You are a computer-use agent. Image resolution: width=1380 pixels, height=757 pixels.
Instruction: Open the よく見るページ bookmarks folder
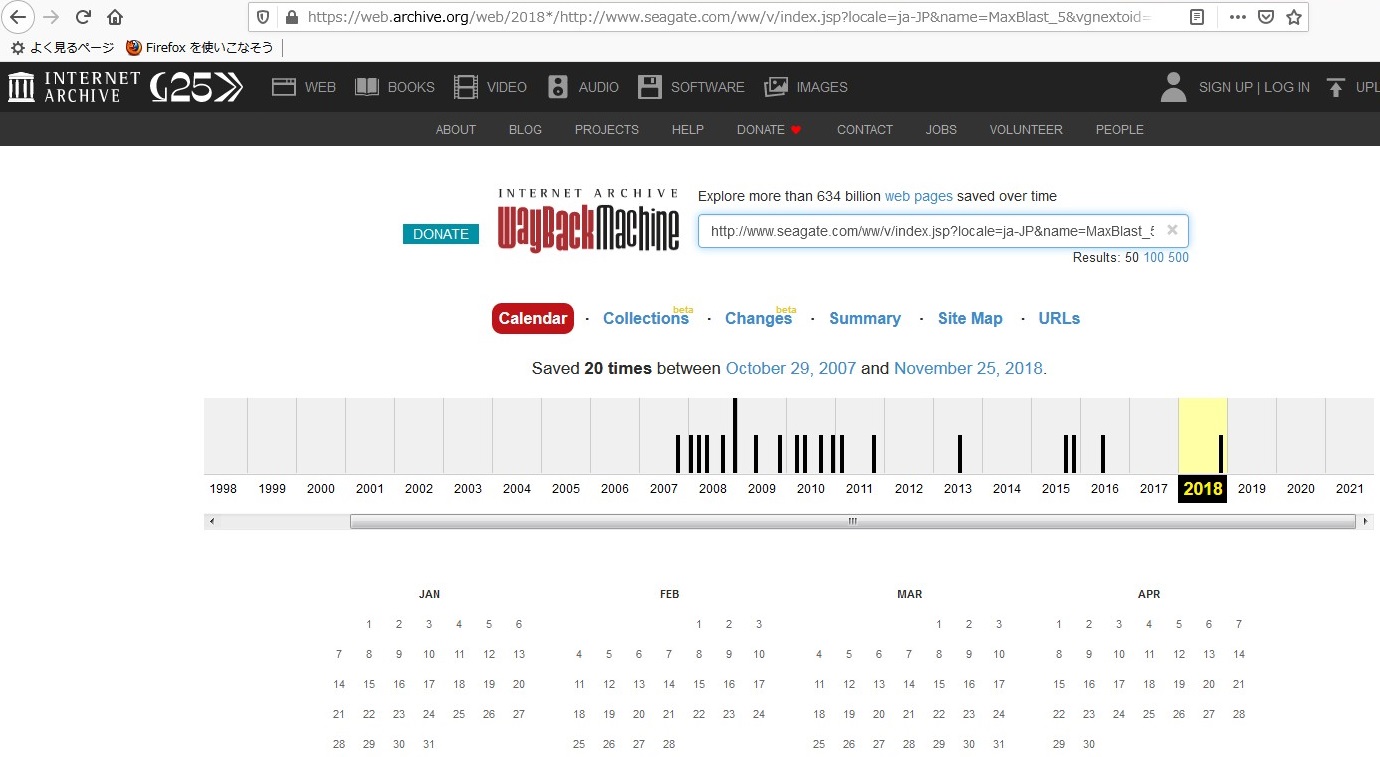[x=62, y=47]
